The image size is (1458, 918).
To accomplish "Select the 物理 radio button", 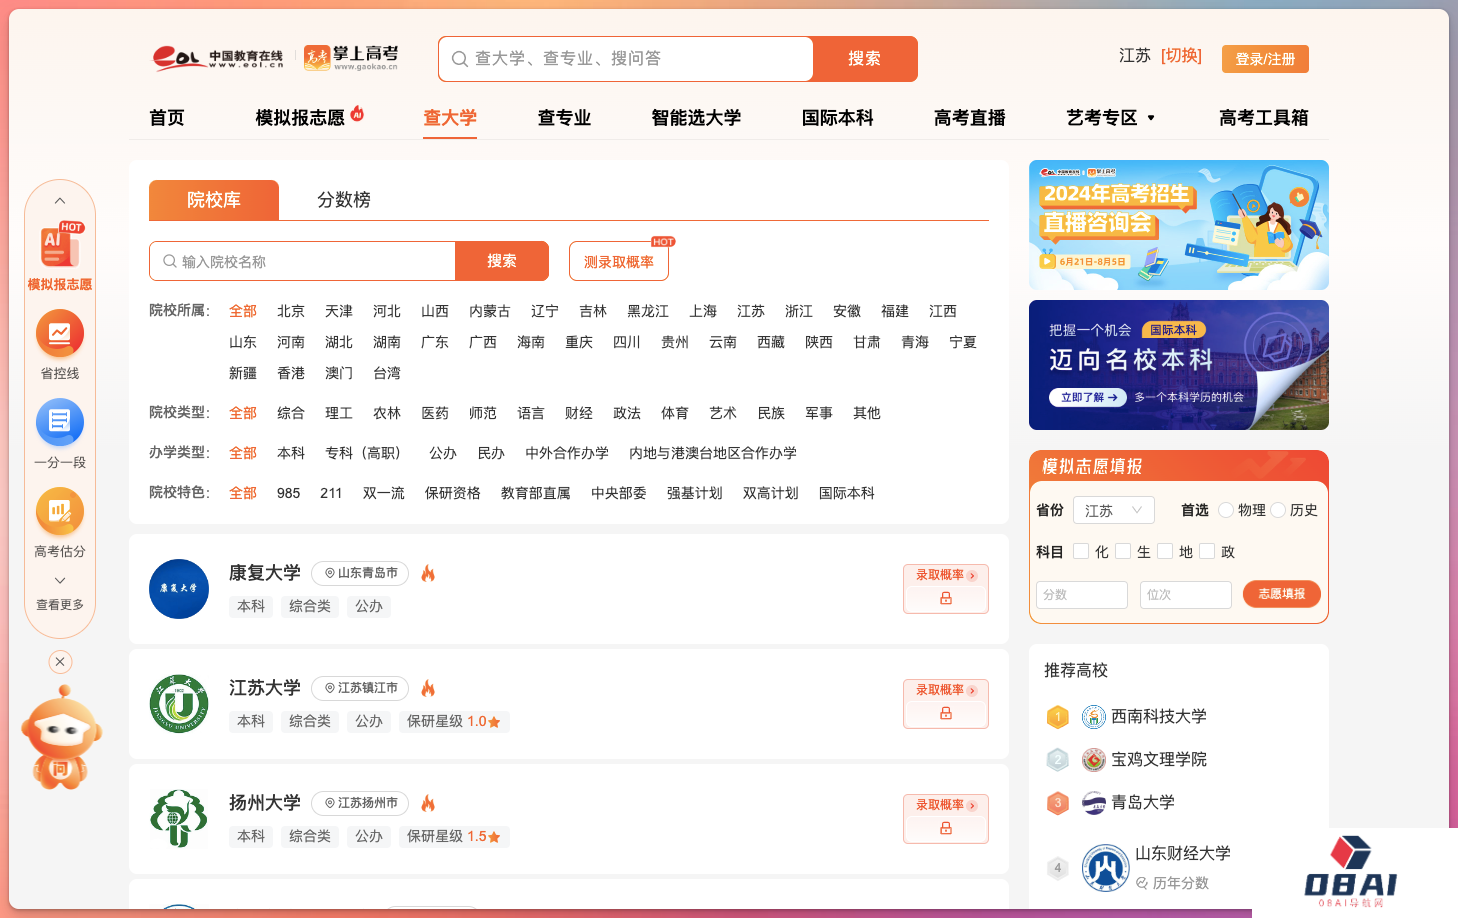I will 1226,510.
